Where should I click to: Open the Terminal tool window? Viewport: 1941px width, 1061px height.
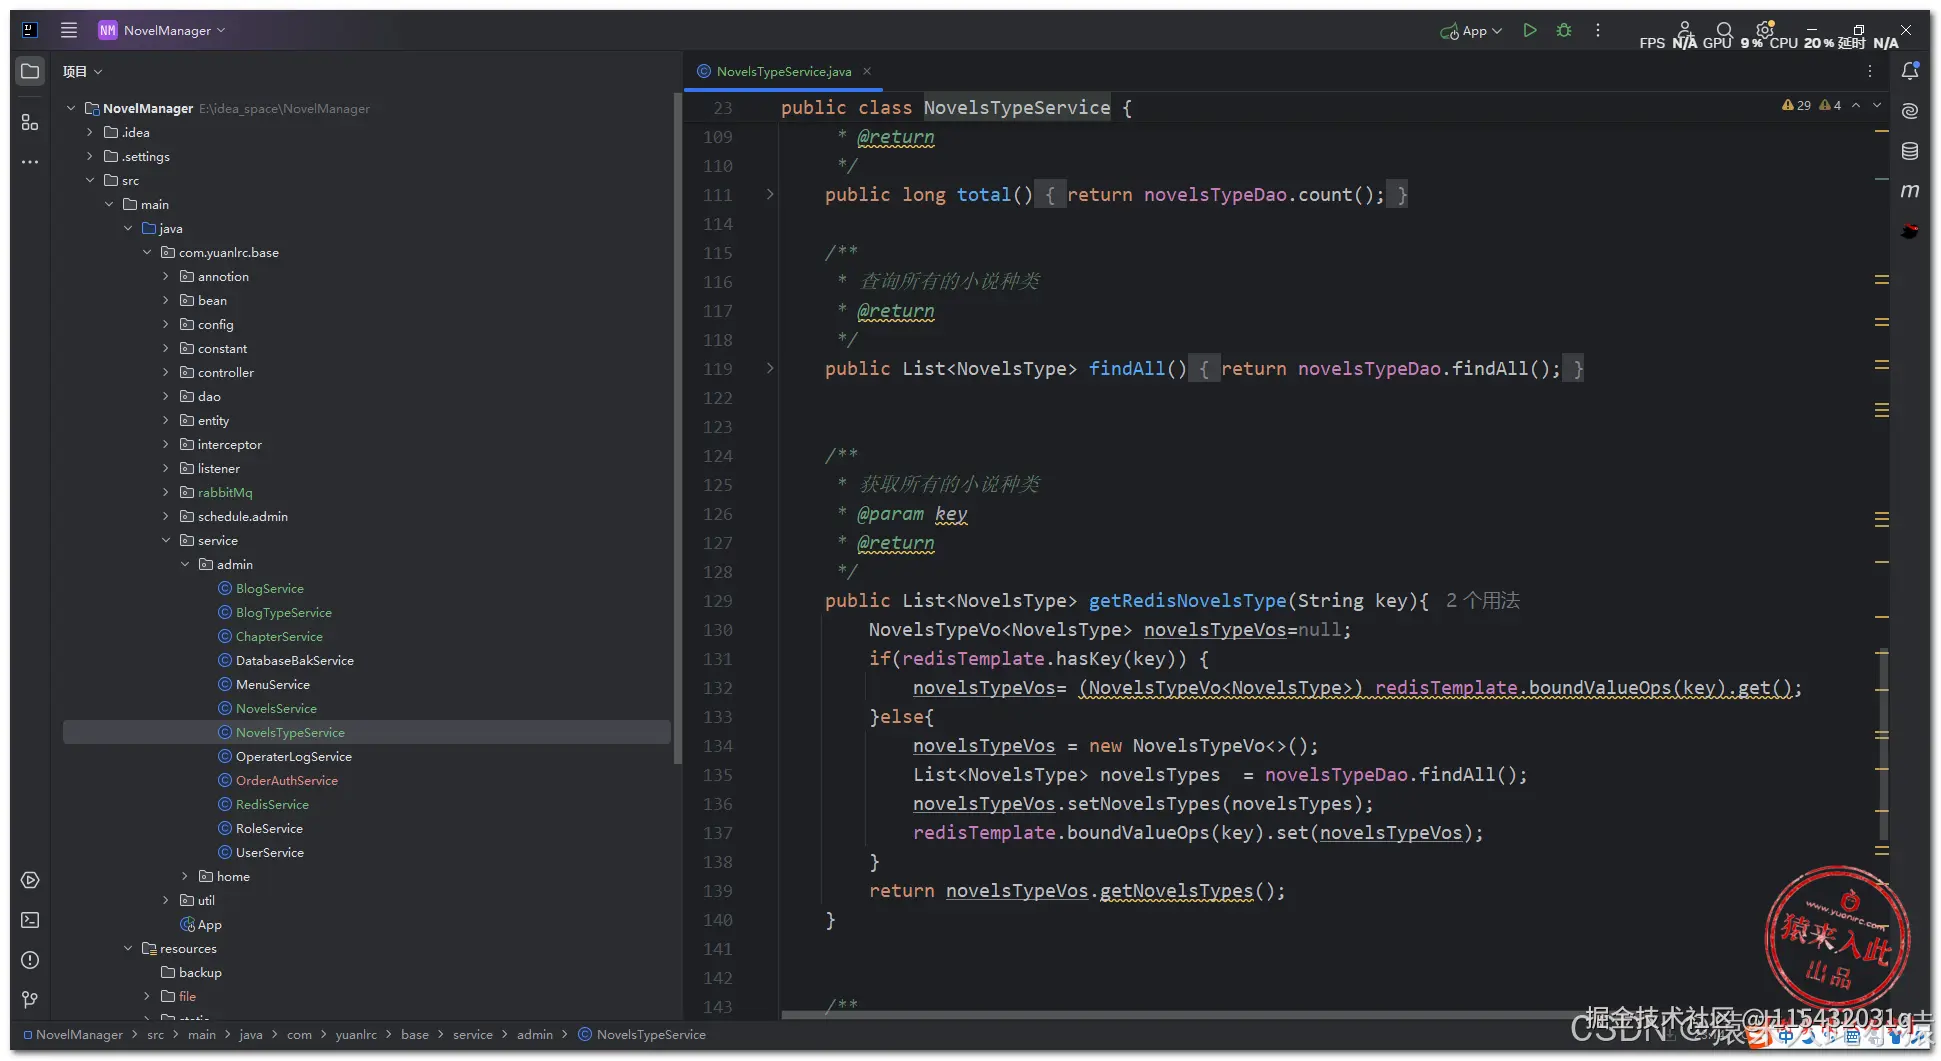[x=30, y=920]
